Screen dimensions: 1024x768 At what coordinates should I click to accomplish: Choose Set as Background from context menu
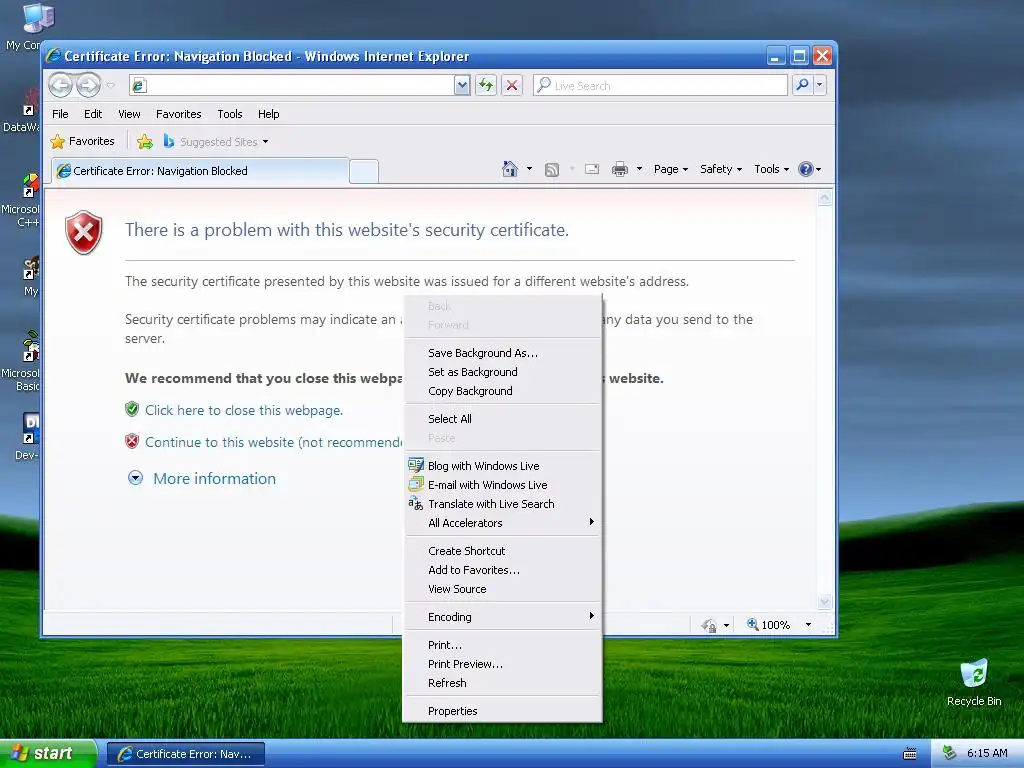coord(502,372)
